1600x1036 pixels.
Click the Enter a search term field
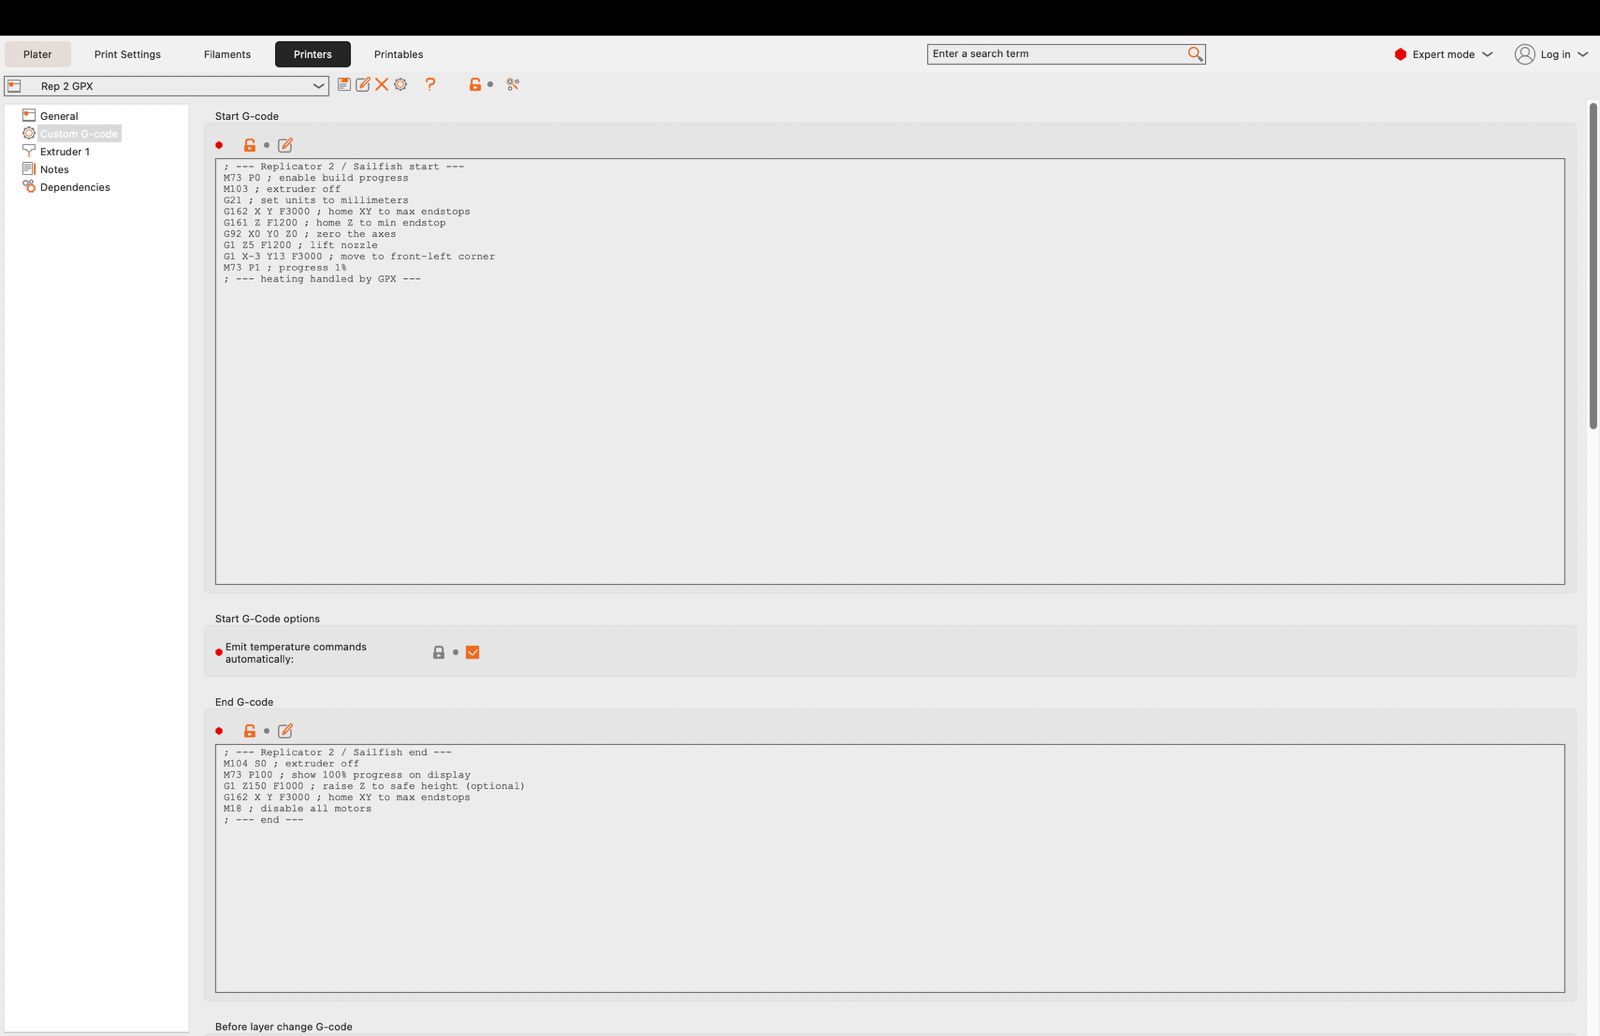click(x=1056, y=54)
